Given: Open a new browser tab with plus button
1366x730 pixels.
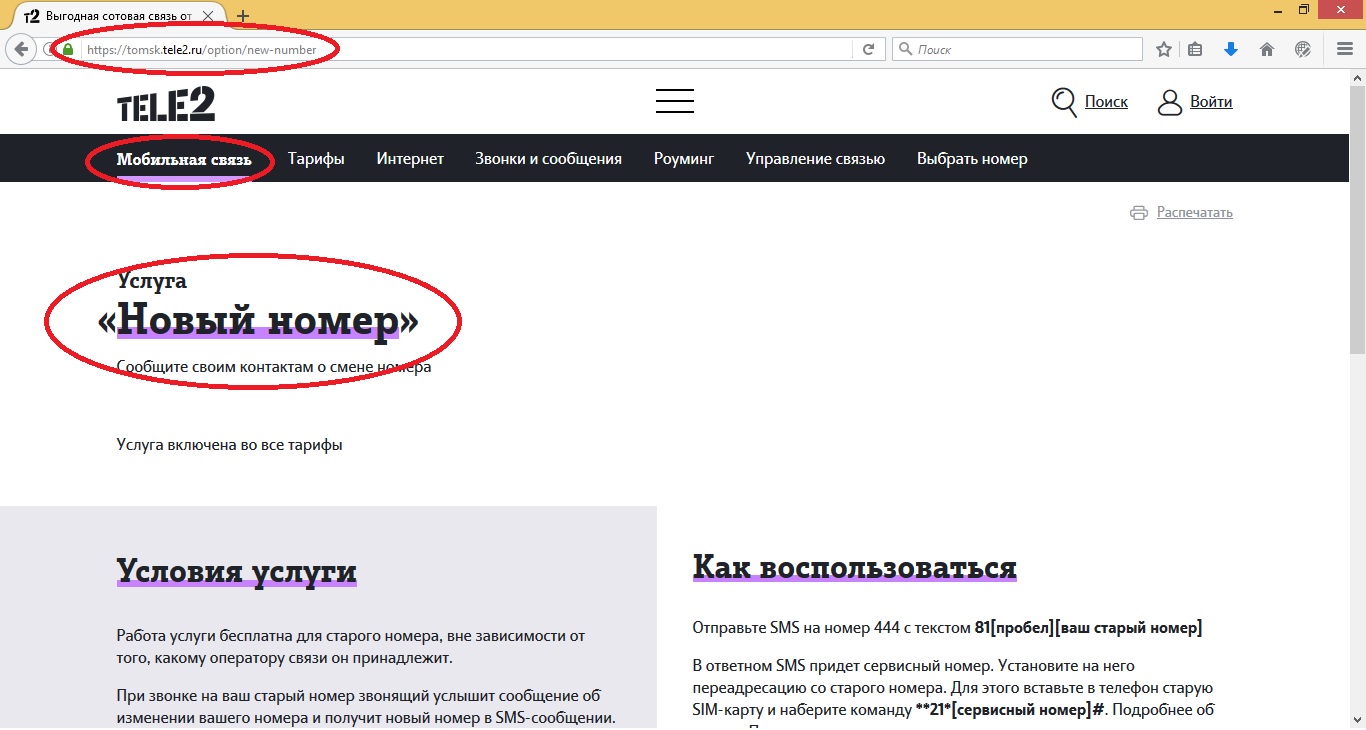Looking at the screenshot, I should tap(245, 16).
